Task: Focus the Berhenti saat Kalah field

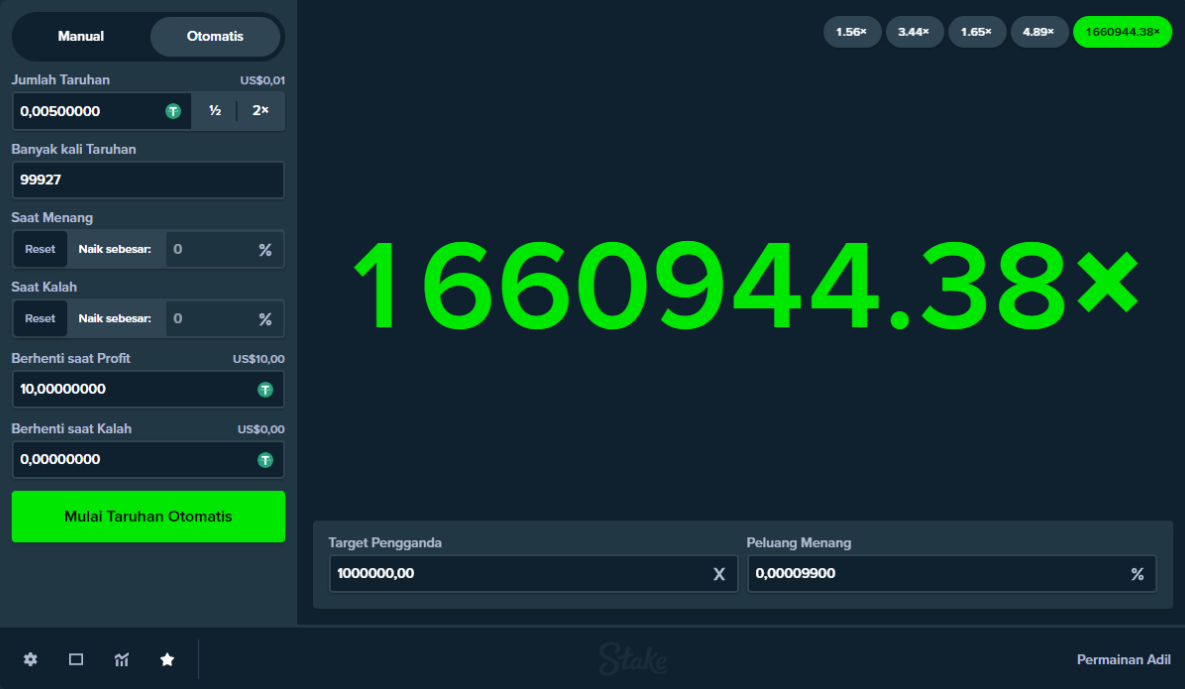Action: click(148, 459)
